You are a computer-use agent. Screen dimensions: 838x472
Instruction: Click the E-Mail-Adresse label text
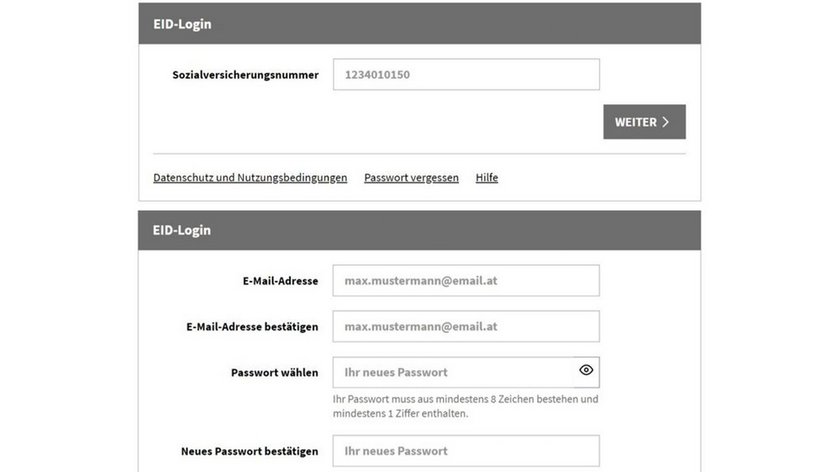coord(281,281)
